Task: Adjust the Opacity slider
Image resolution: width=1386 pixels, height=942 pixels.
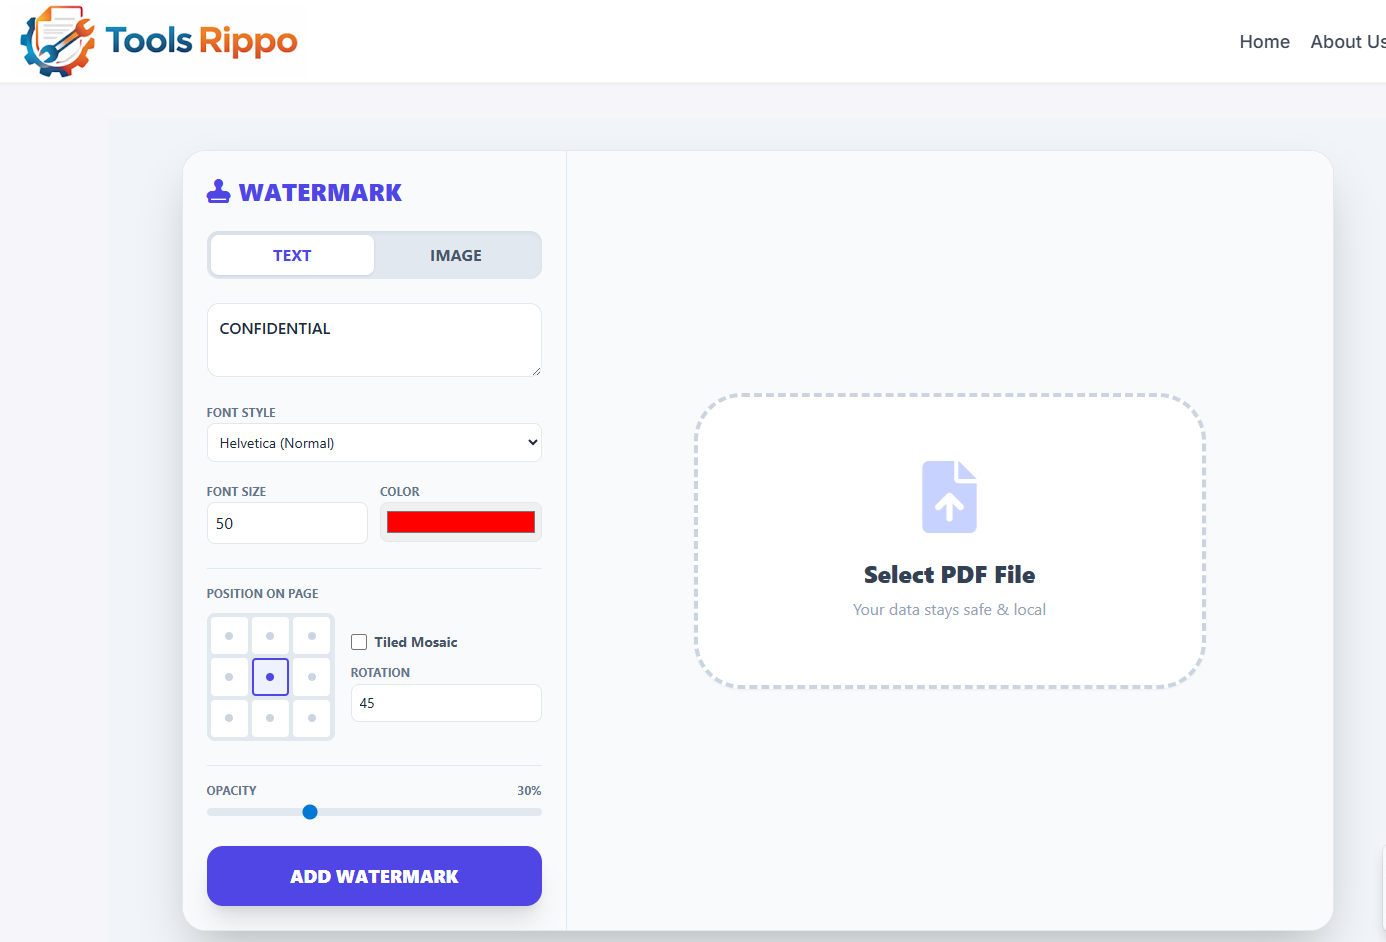Action: point(310,812)
